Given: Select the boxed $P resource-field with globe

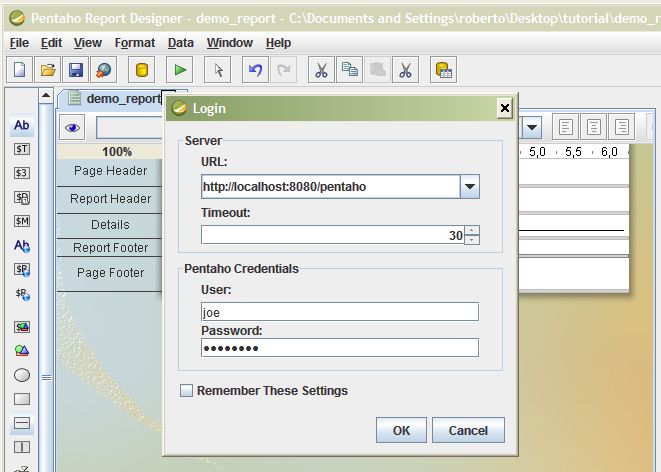Looking at the screenshot, I should click(x=21, y=269).
